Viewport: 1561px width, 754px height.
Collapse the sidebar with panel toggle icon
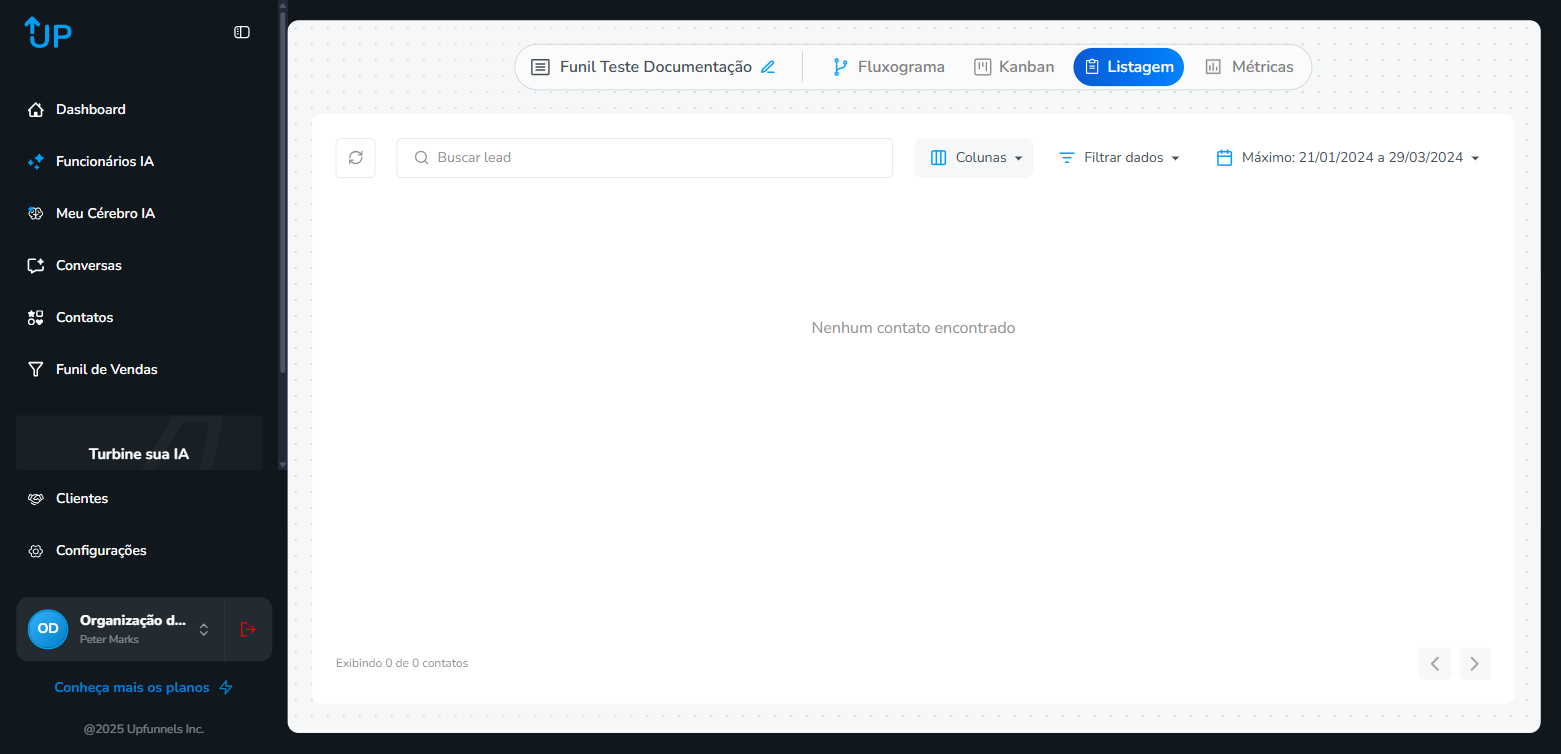click(242, 32)
